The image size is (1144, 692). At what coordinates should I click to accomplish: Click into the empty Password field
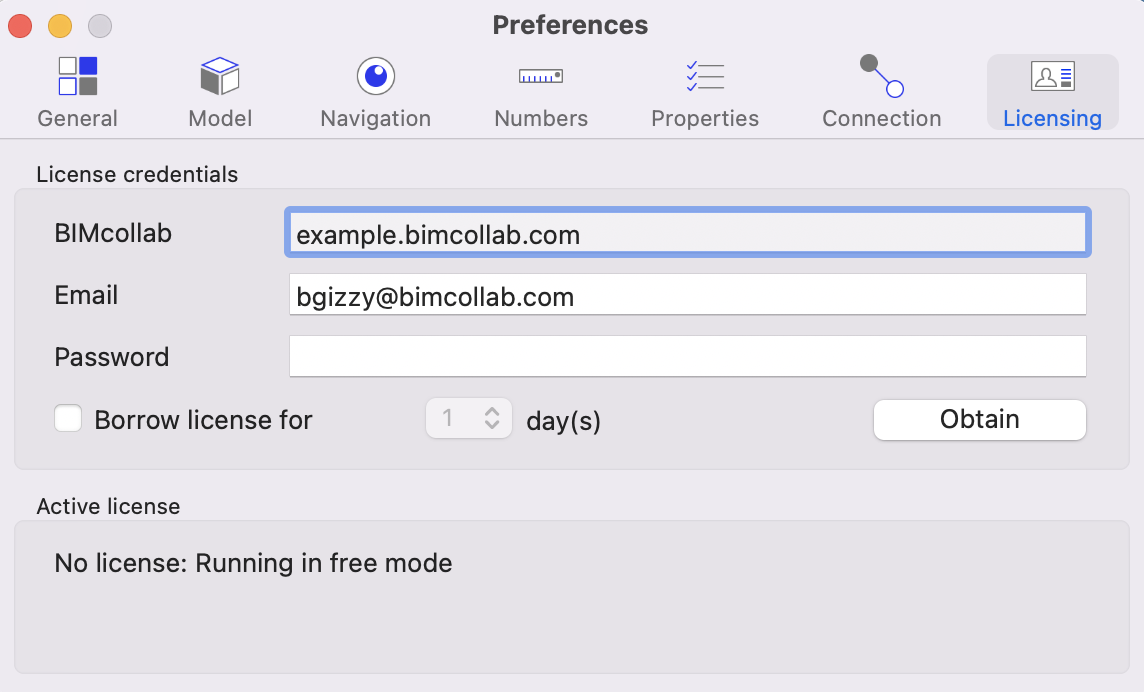point(687,356)
